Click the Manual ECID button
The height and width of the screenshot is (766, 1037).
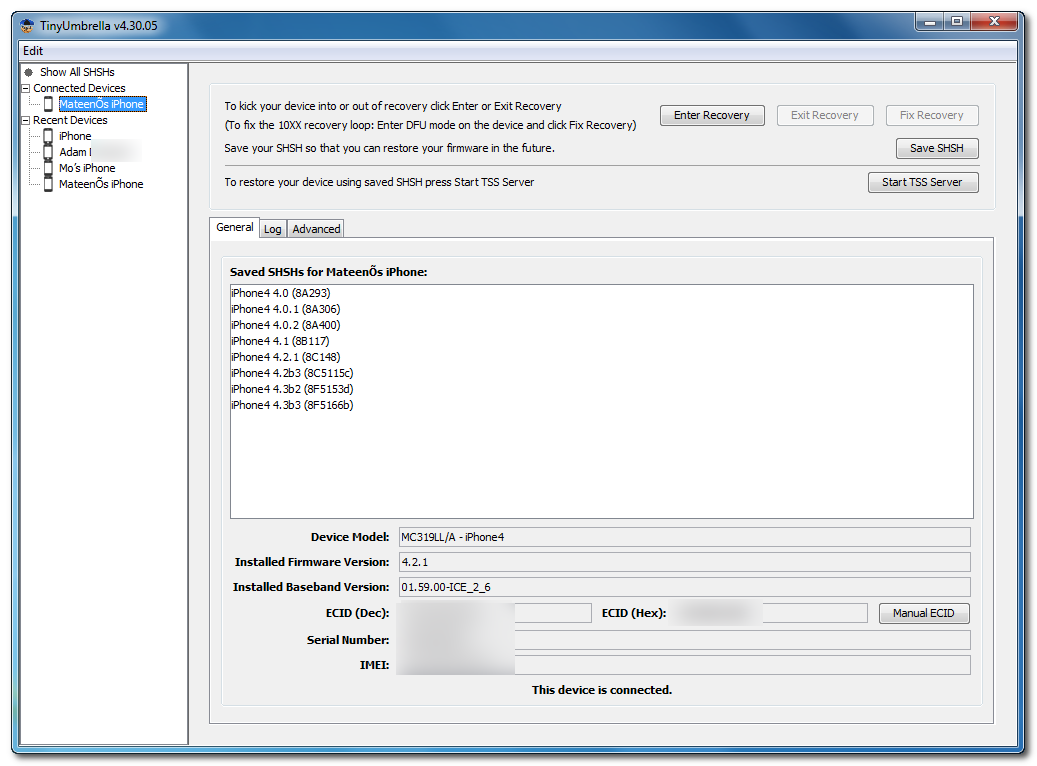click(923, 613)
